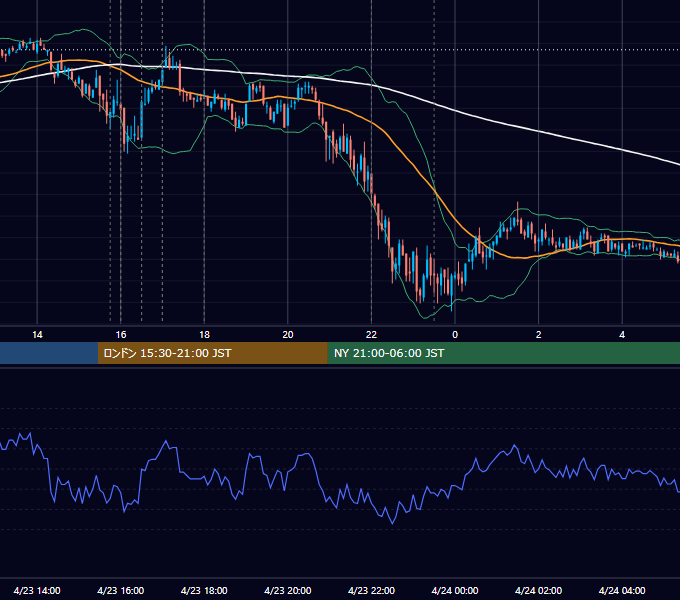The width and height of the screenshot is (680, 600).
Task: Click the hour label 22 on upper axis
Action: click(371, 335)
